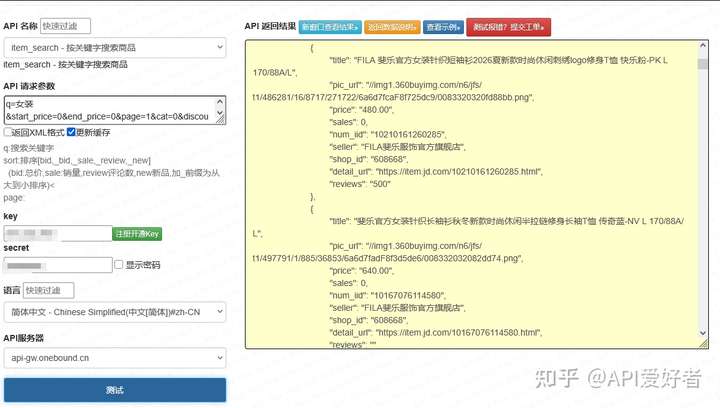
Task: Click the cyan 新窗口查看结果 button
Action: (x=330, y=27)
